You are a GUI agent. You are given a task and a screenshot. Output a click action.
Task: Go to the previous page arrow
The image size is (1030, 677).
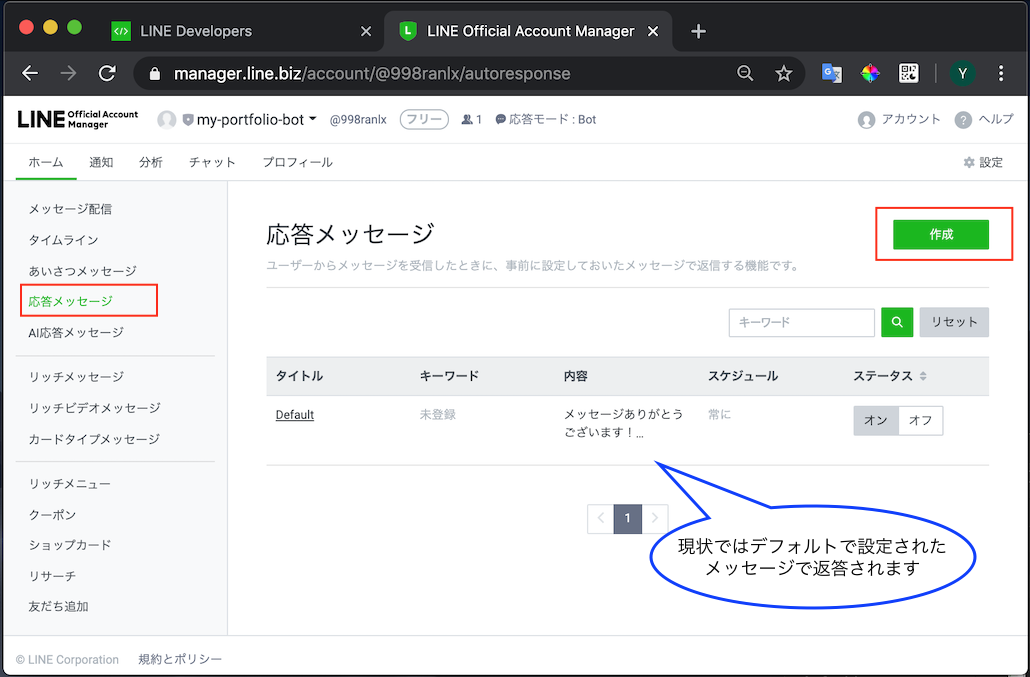click(600, 519)
